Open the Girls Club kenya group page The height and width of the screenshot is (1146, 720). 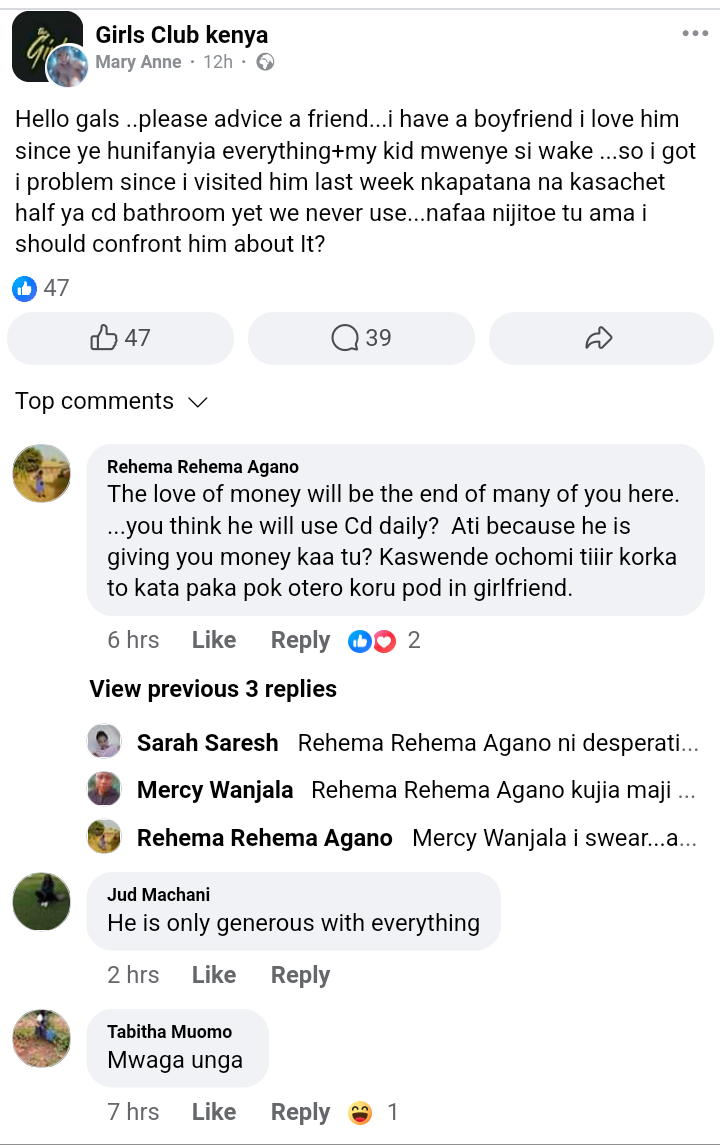tap(181, 35)
